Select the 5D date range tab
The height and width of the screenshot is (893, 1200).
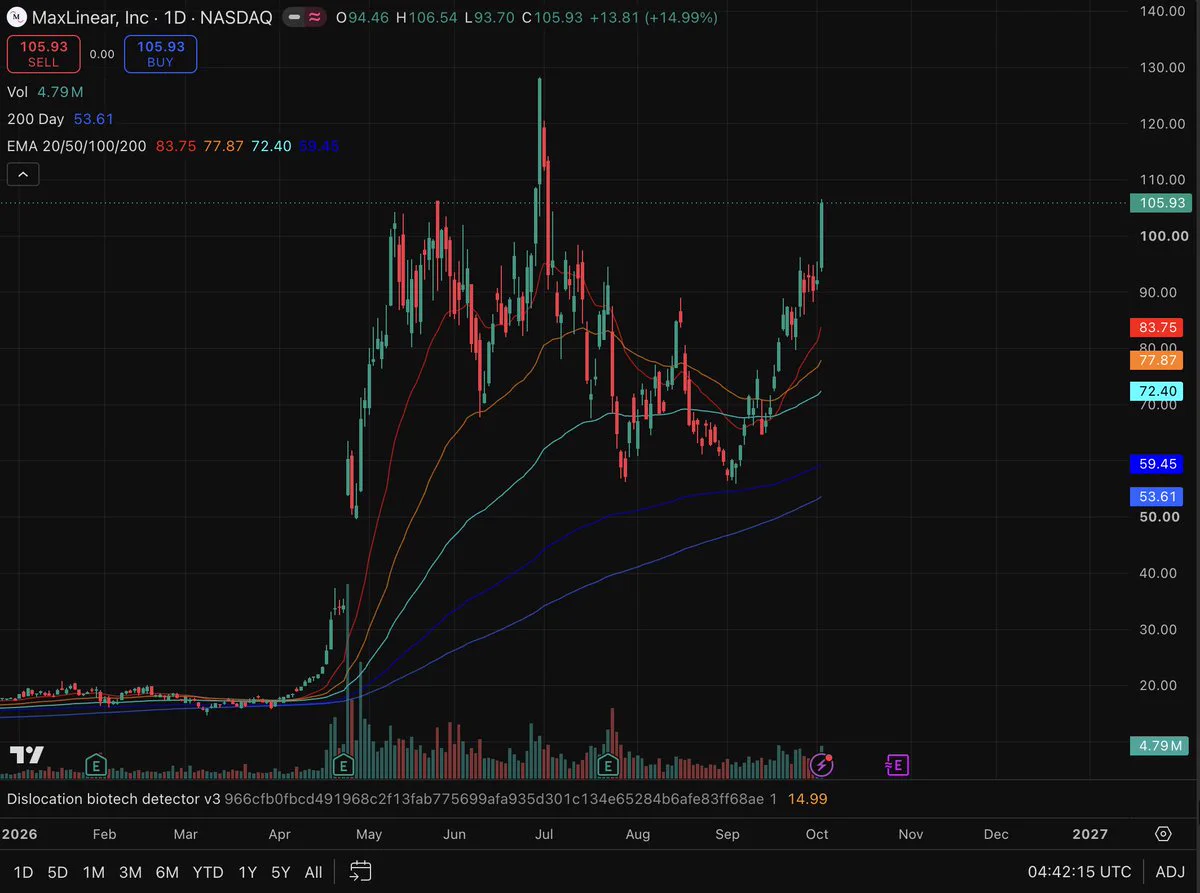58,872
